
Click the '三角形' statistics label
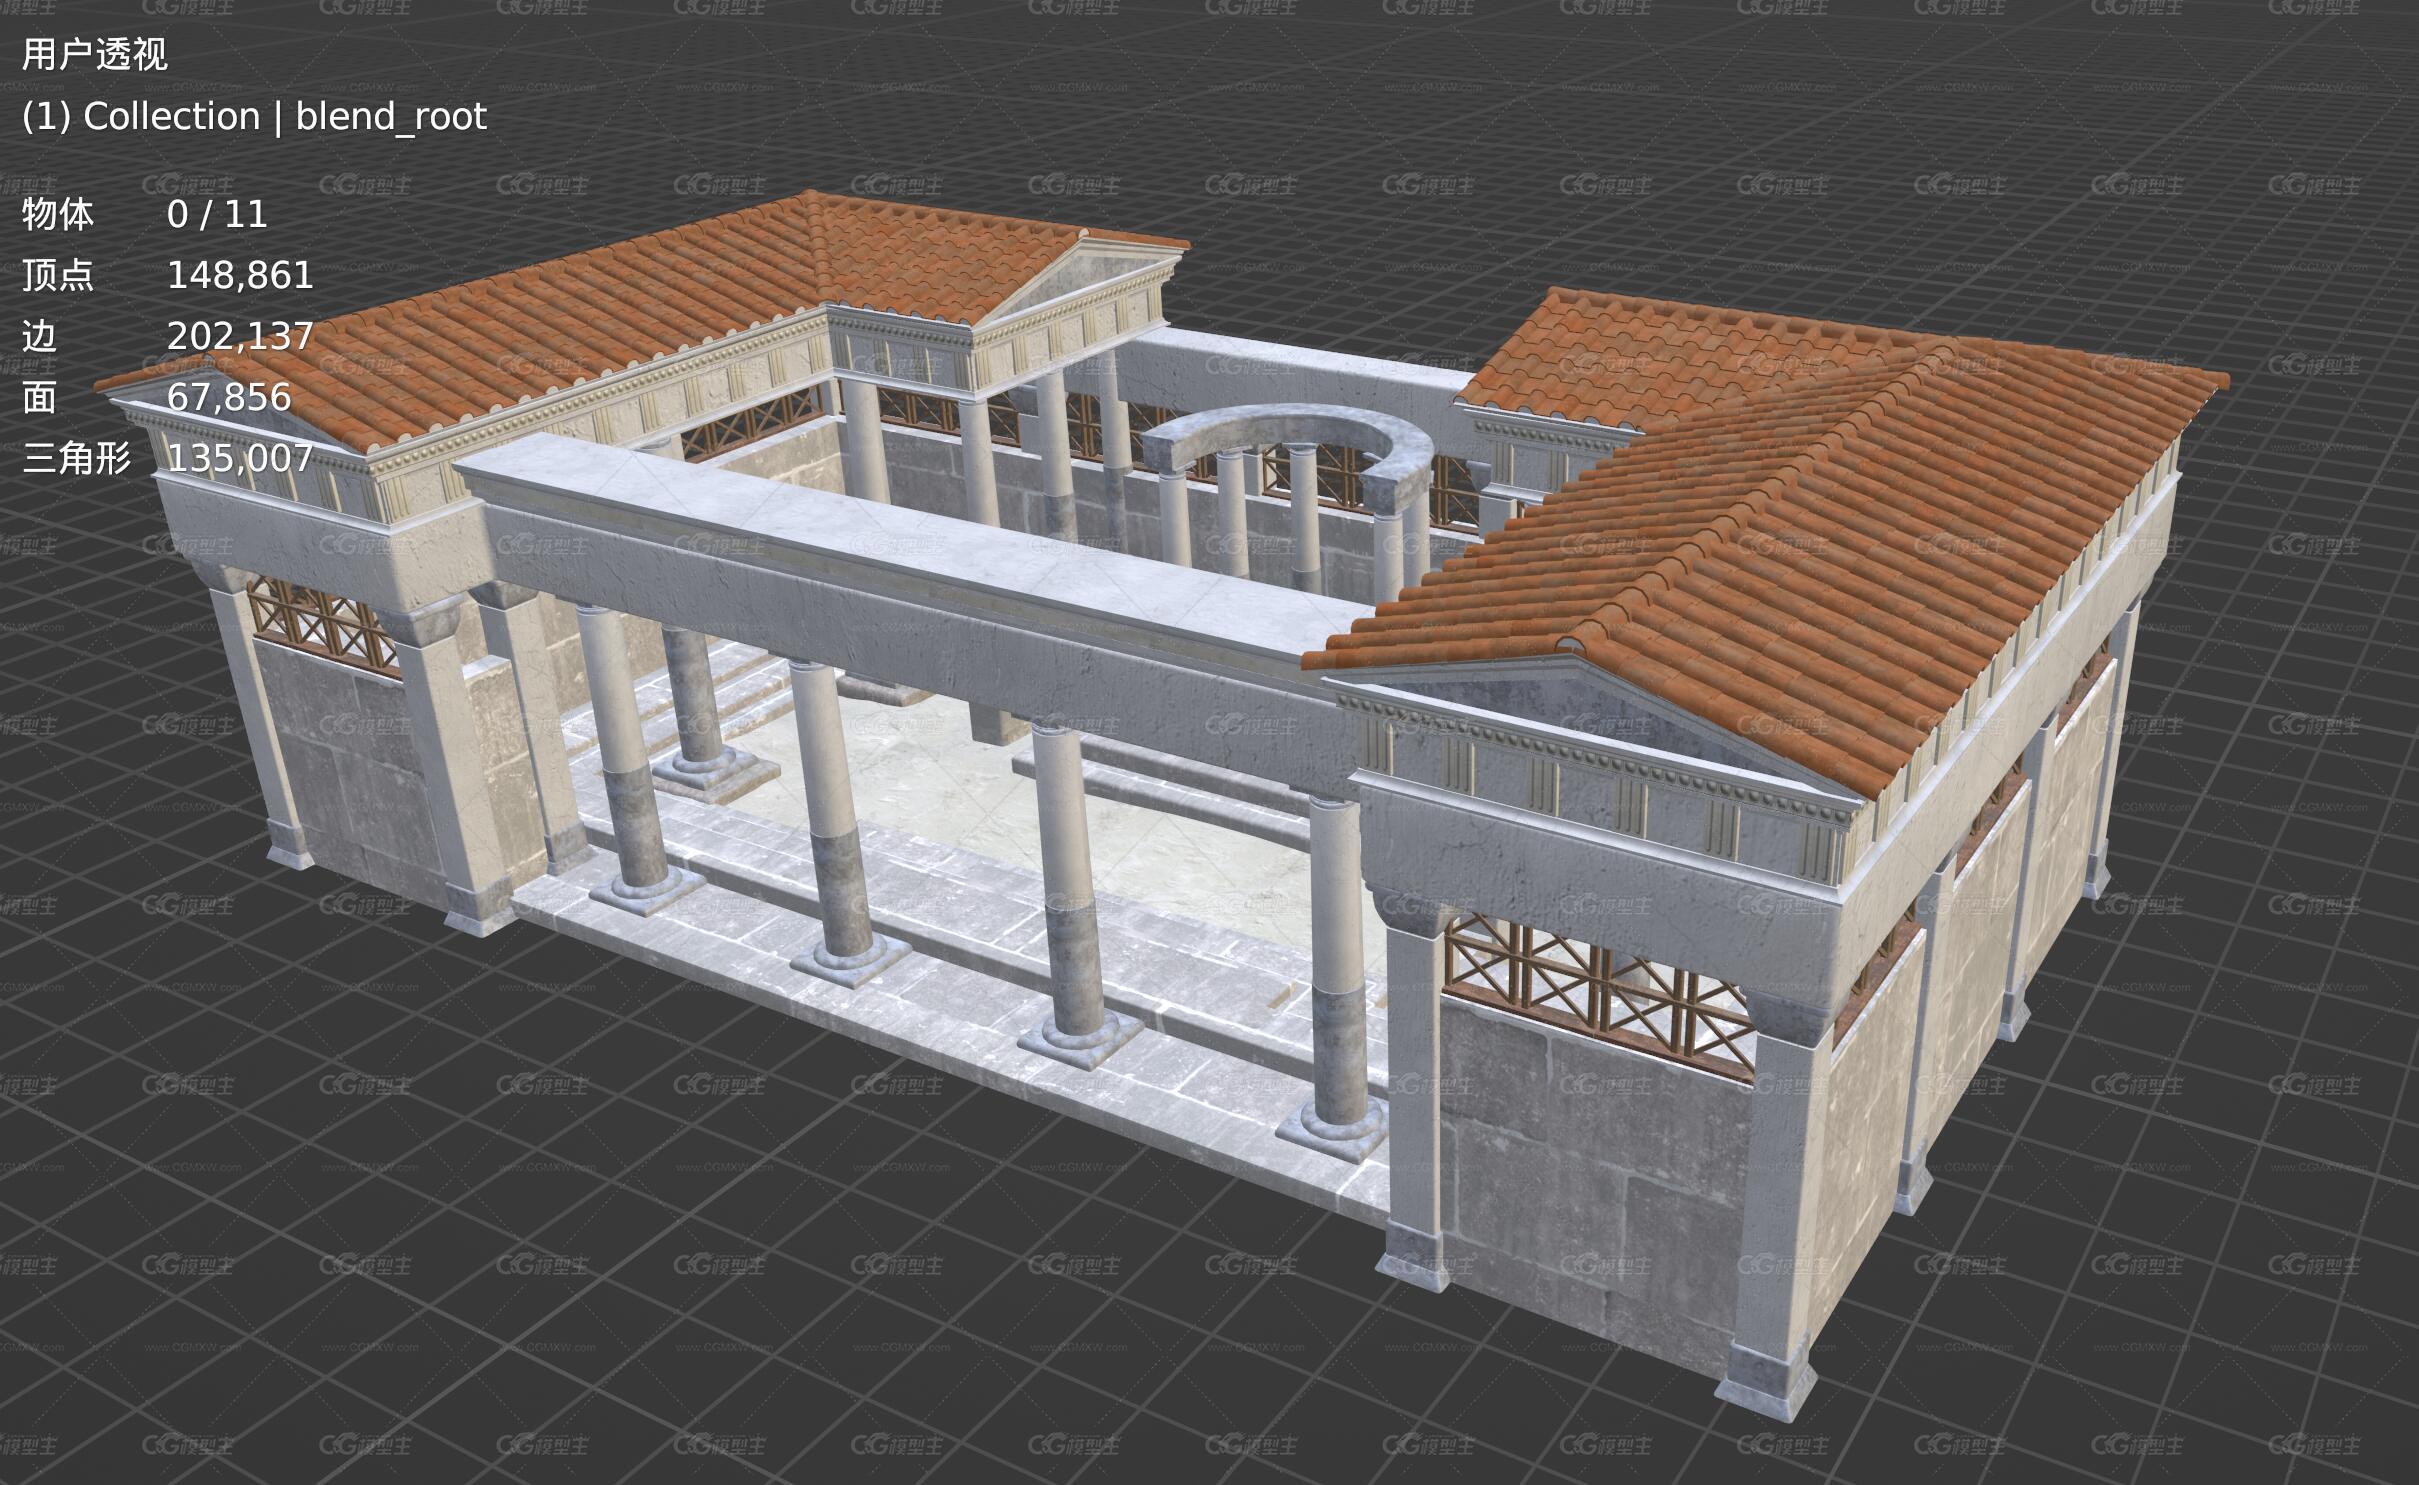pyautogui.click(x=77, y=458)
